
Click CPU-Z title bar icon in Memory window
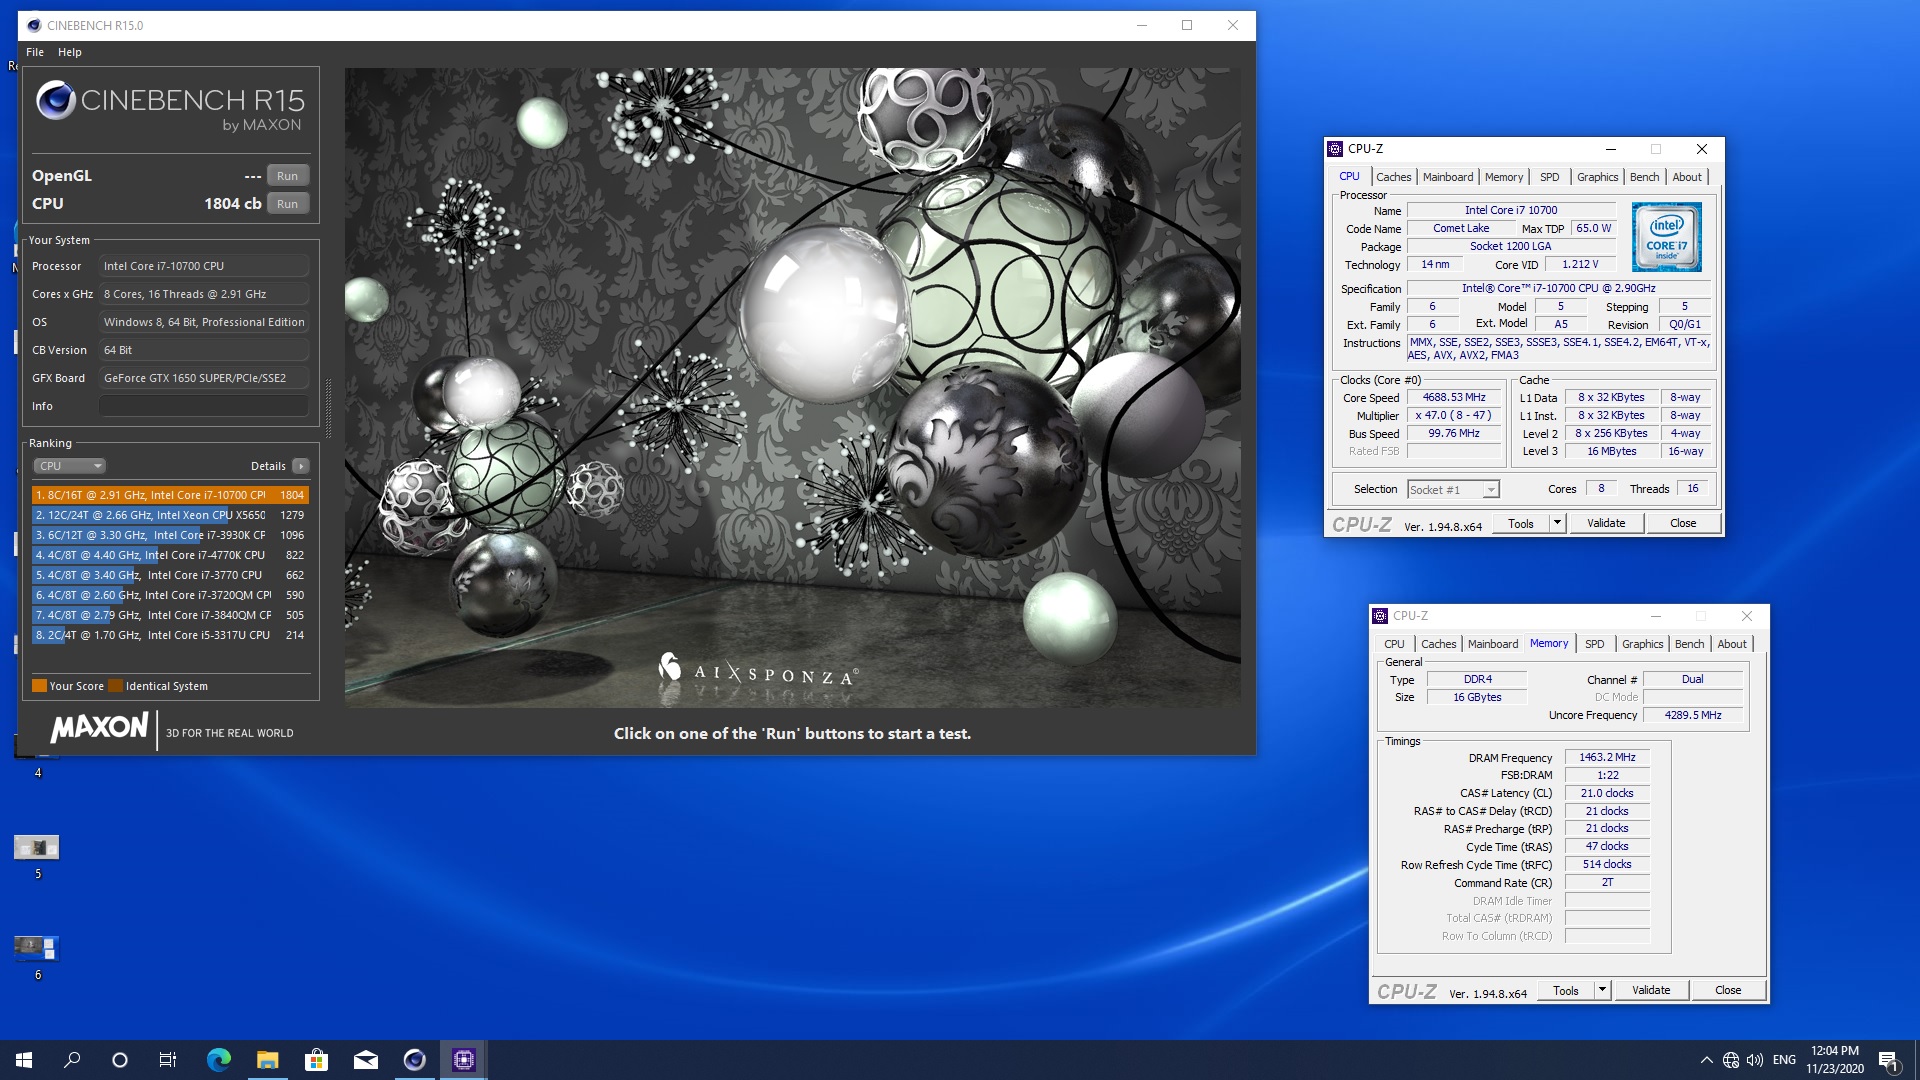coord(1380,616)
